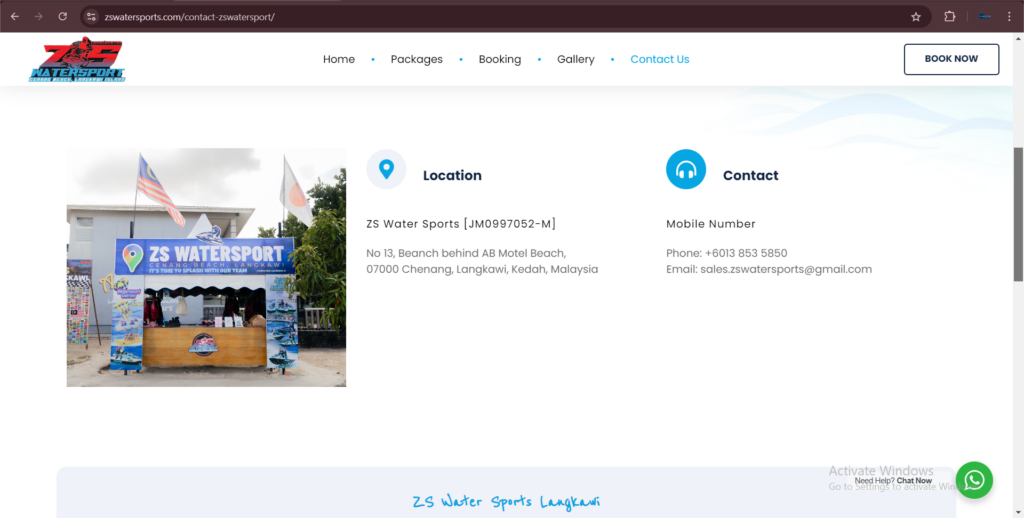Select the Contact Us menu item

[x=660, y=59]
